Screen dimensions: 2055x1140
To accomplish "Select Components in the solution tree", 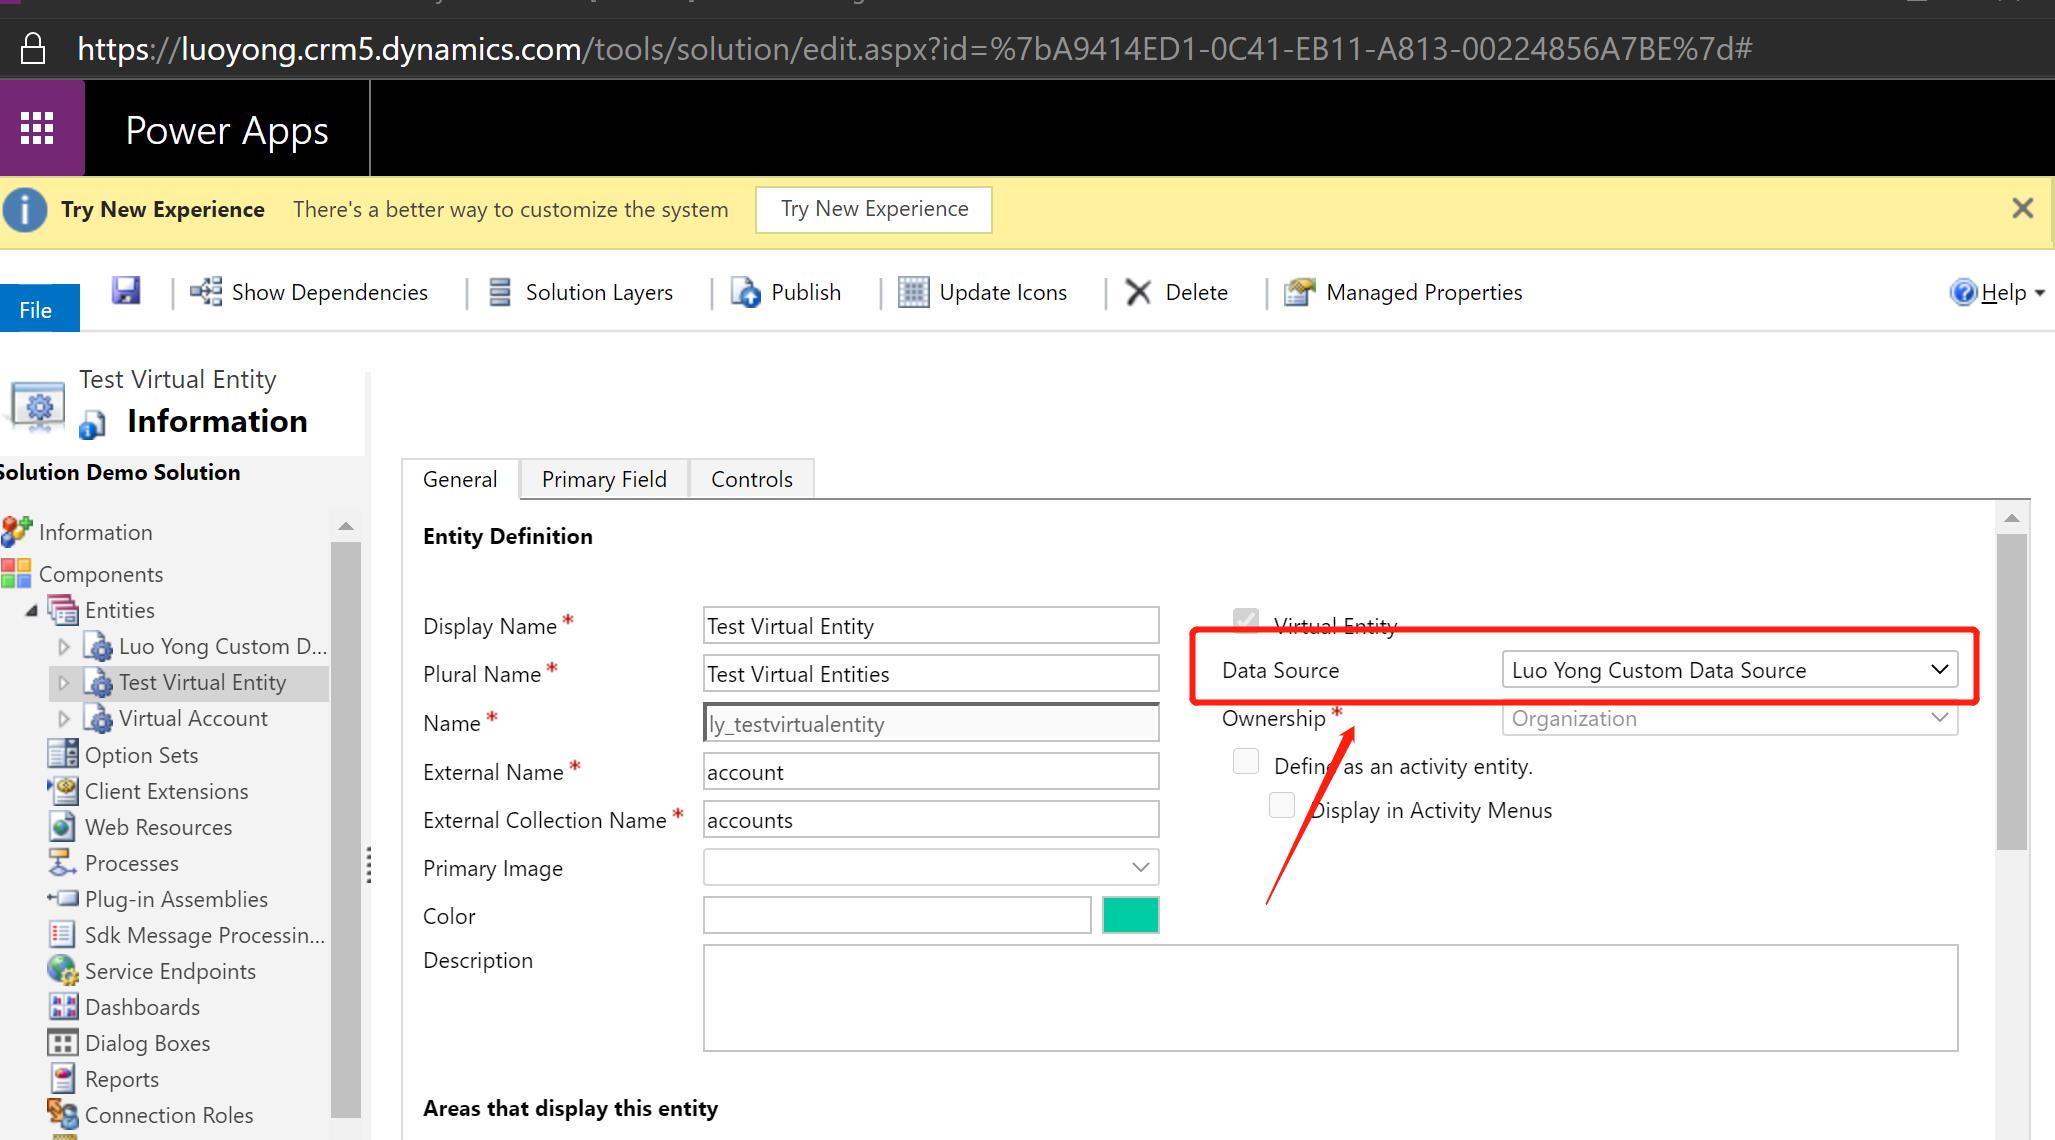I will [101, 574].
